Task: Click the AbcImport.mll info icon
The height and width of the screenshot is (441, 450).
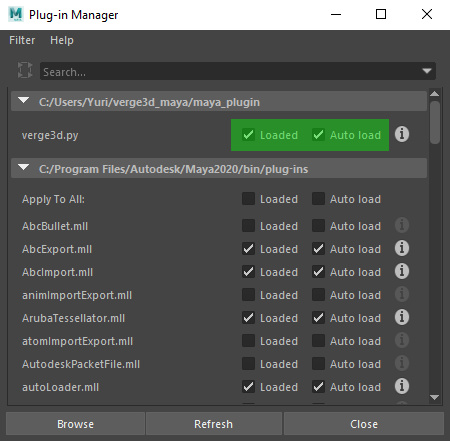Action: coord(402,272)
